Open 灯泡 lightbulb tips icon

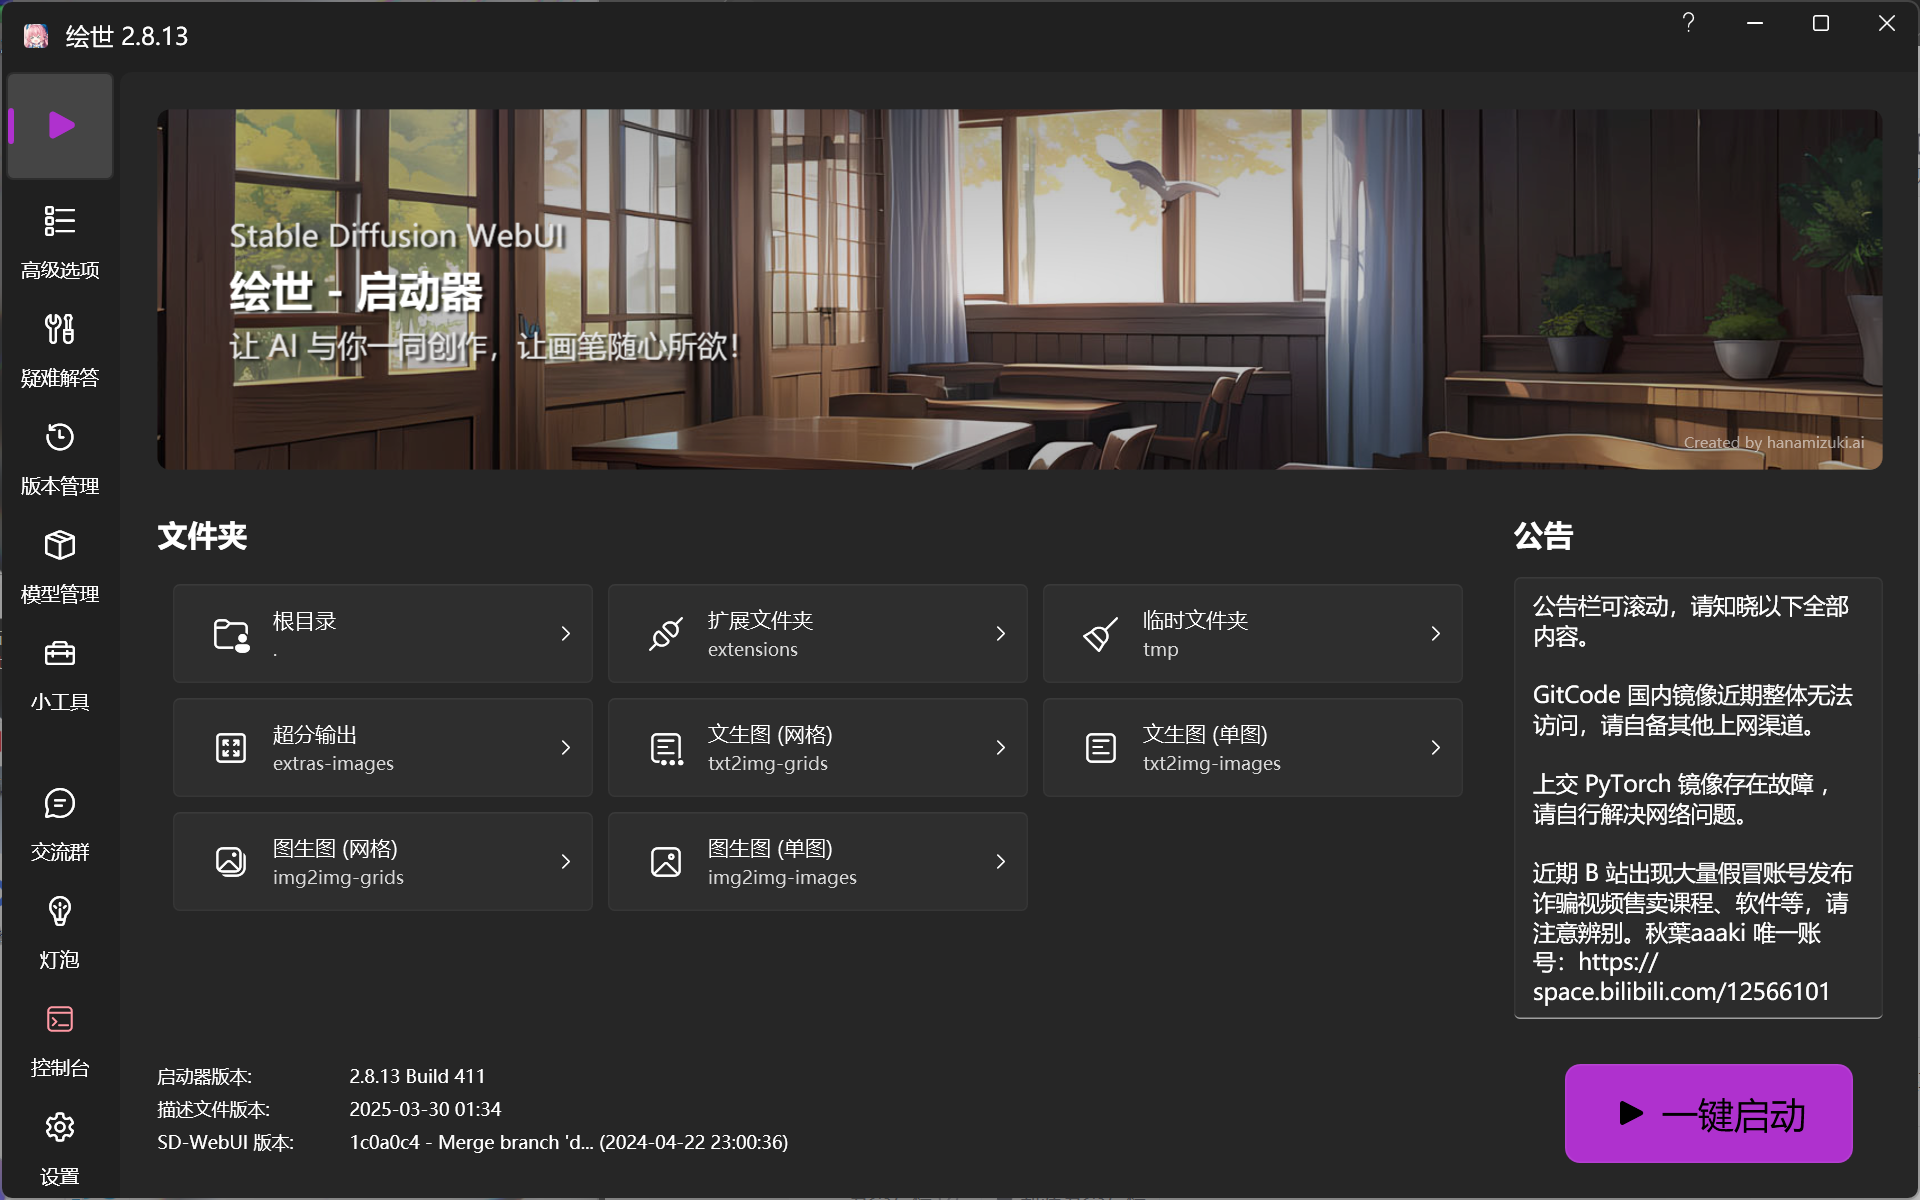click(60, 911)
